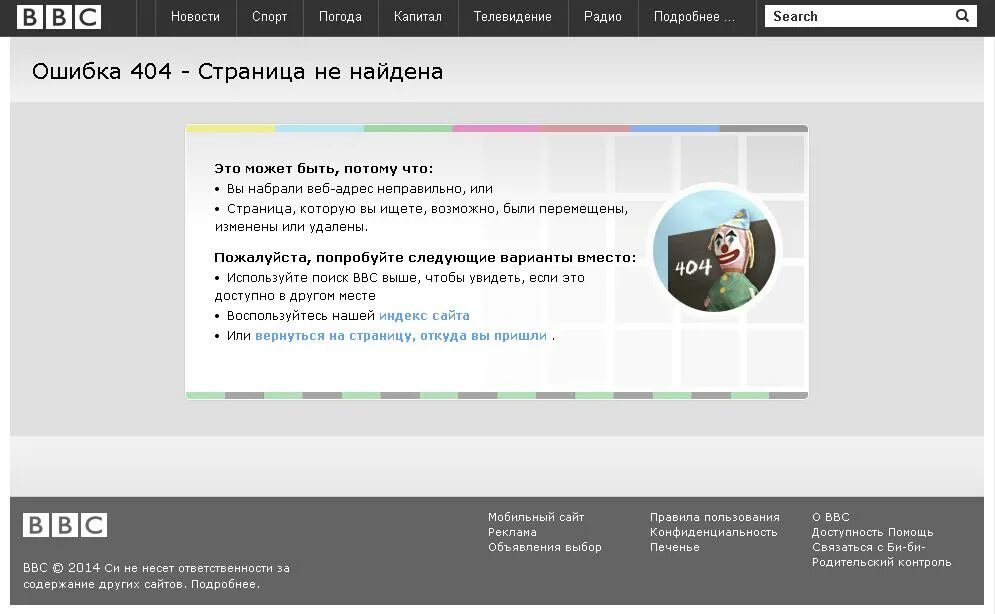Screen dimensions: 995x614
Task: Click the О BBC footer link
Action: (x=831, y=517)
